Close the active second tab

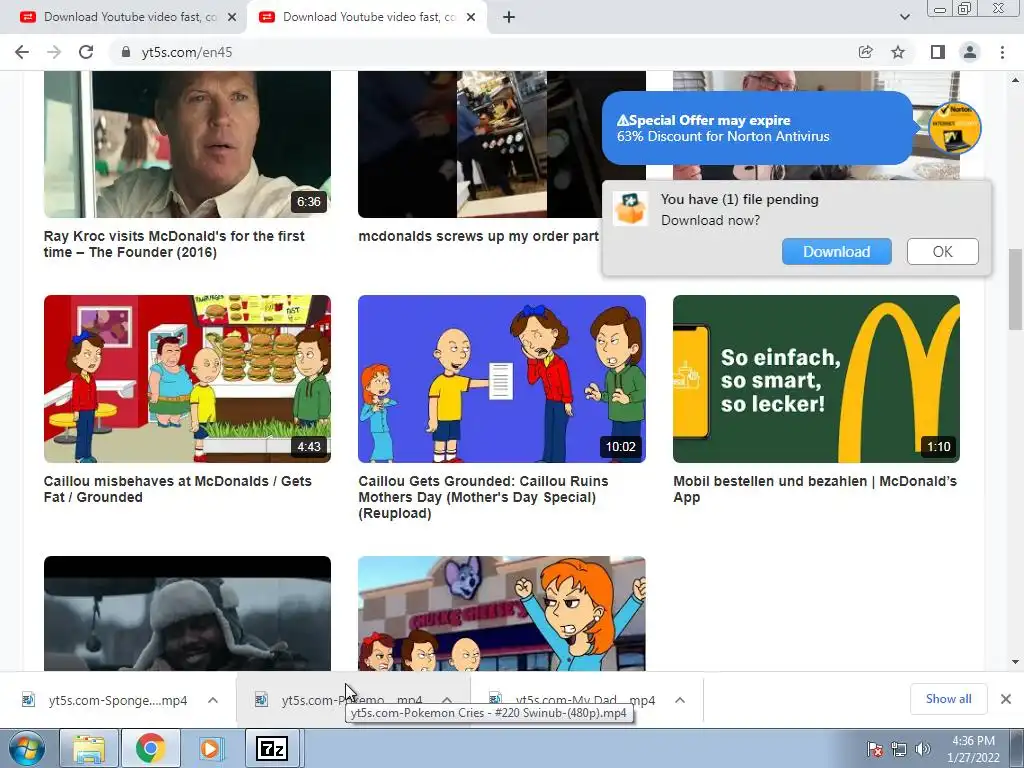(x=471, y=18)
